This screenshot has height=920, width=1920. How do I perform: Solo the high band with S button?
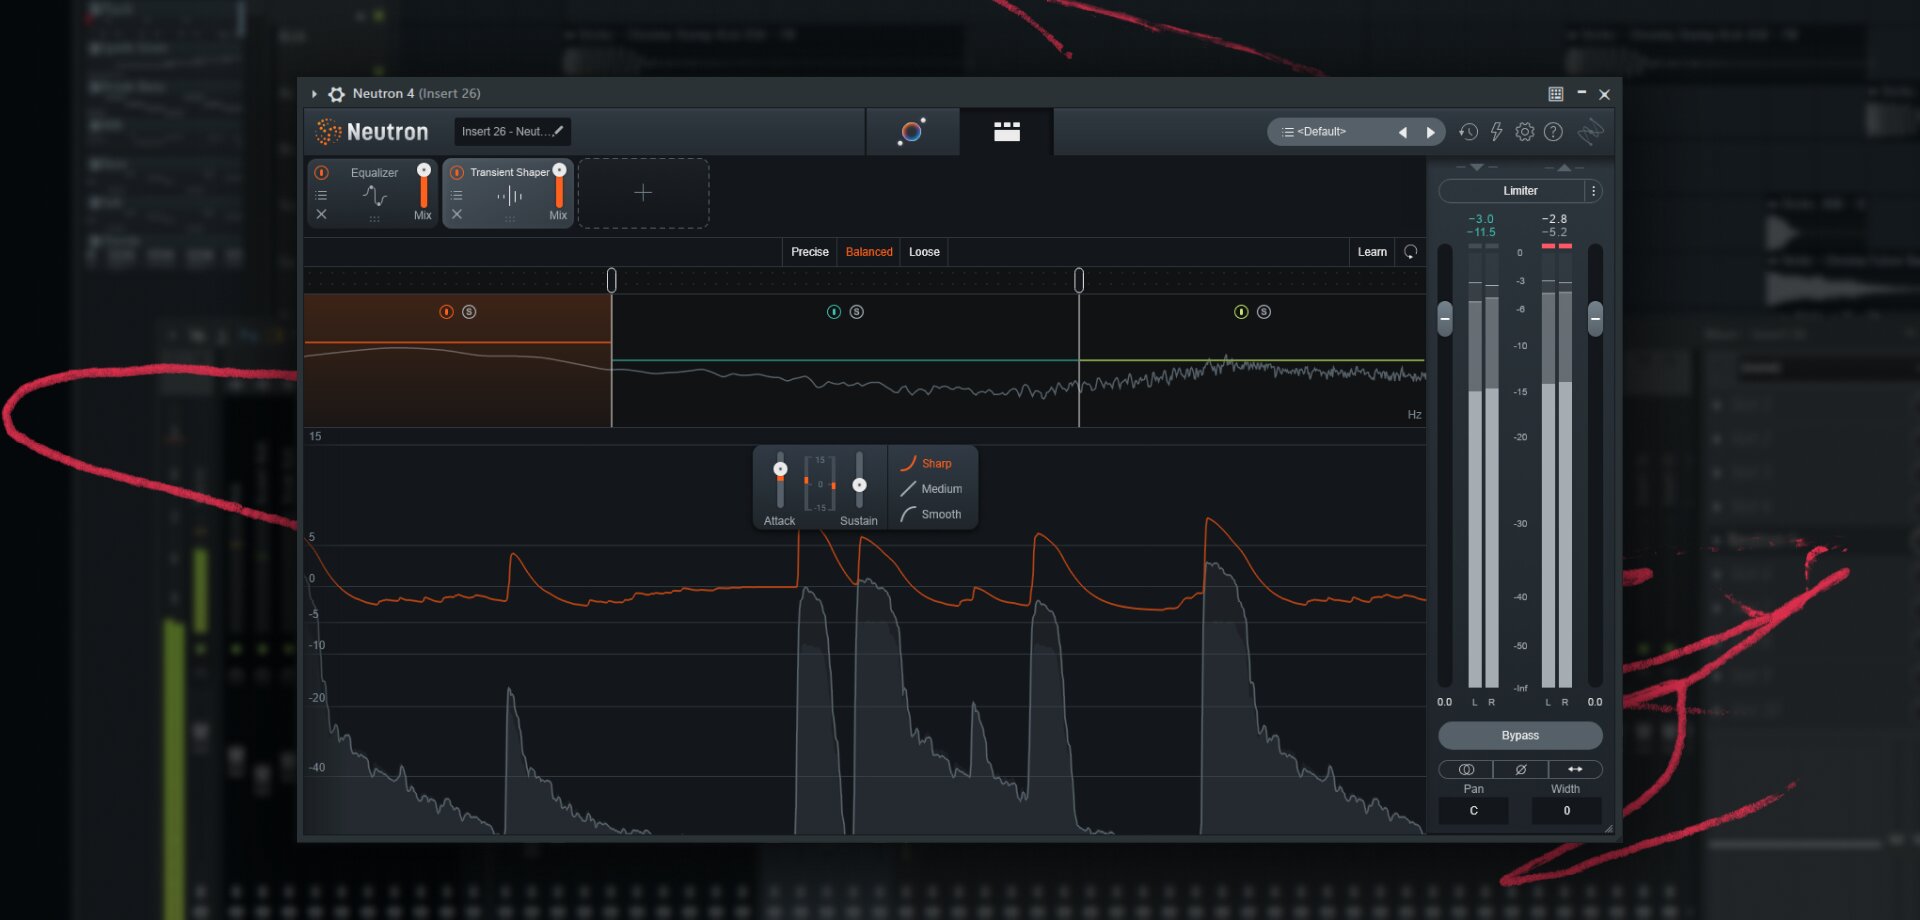point(1264,312)
